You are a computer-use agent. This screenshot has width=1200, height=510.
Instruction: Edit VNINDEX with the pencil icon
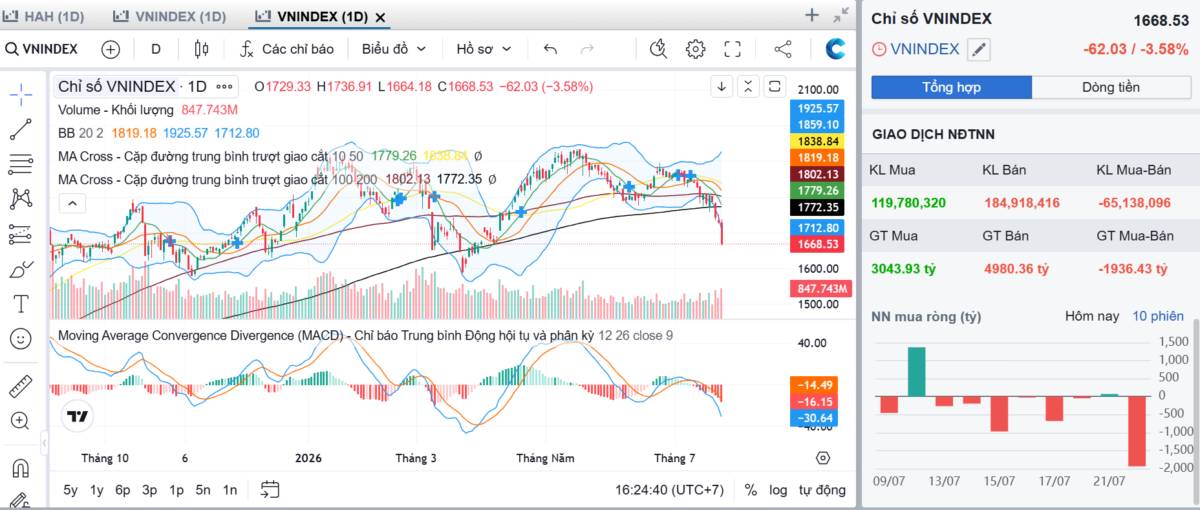(x=979, y=49)
